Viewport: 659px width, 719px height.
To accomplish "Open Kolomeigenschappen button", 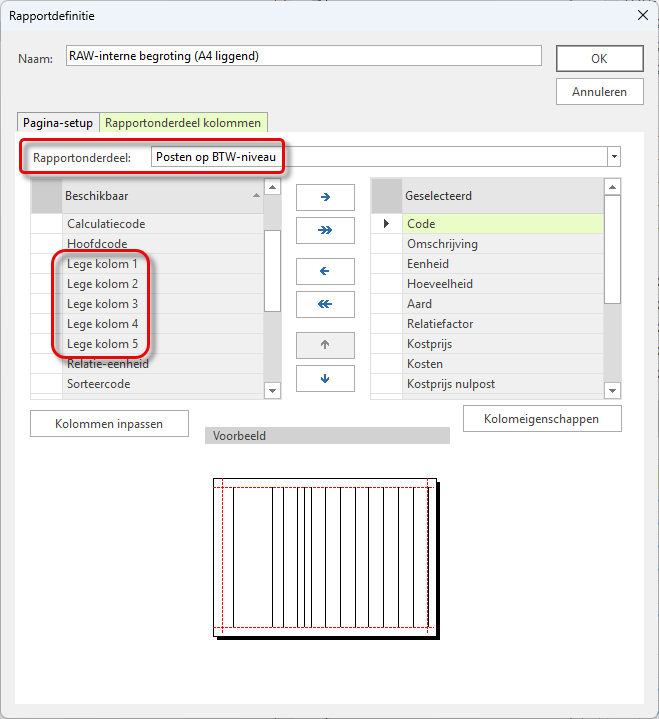I will (542, 419).
